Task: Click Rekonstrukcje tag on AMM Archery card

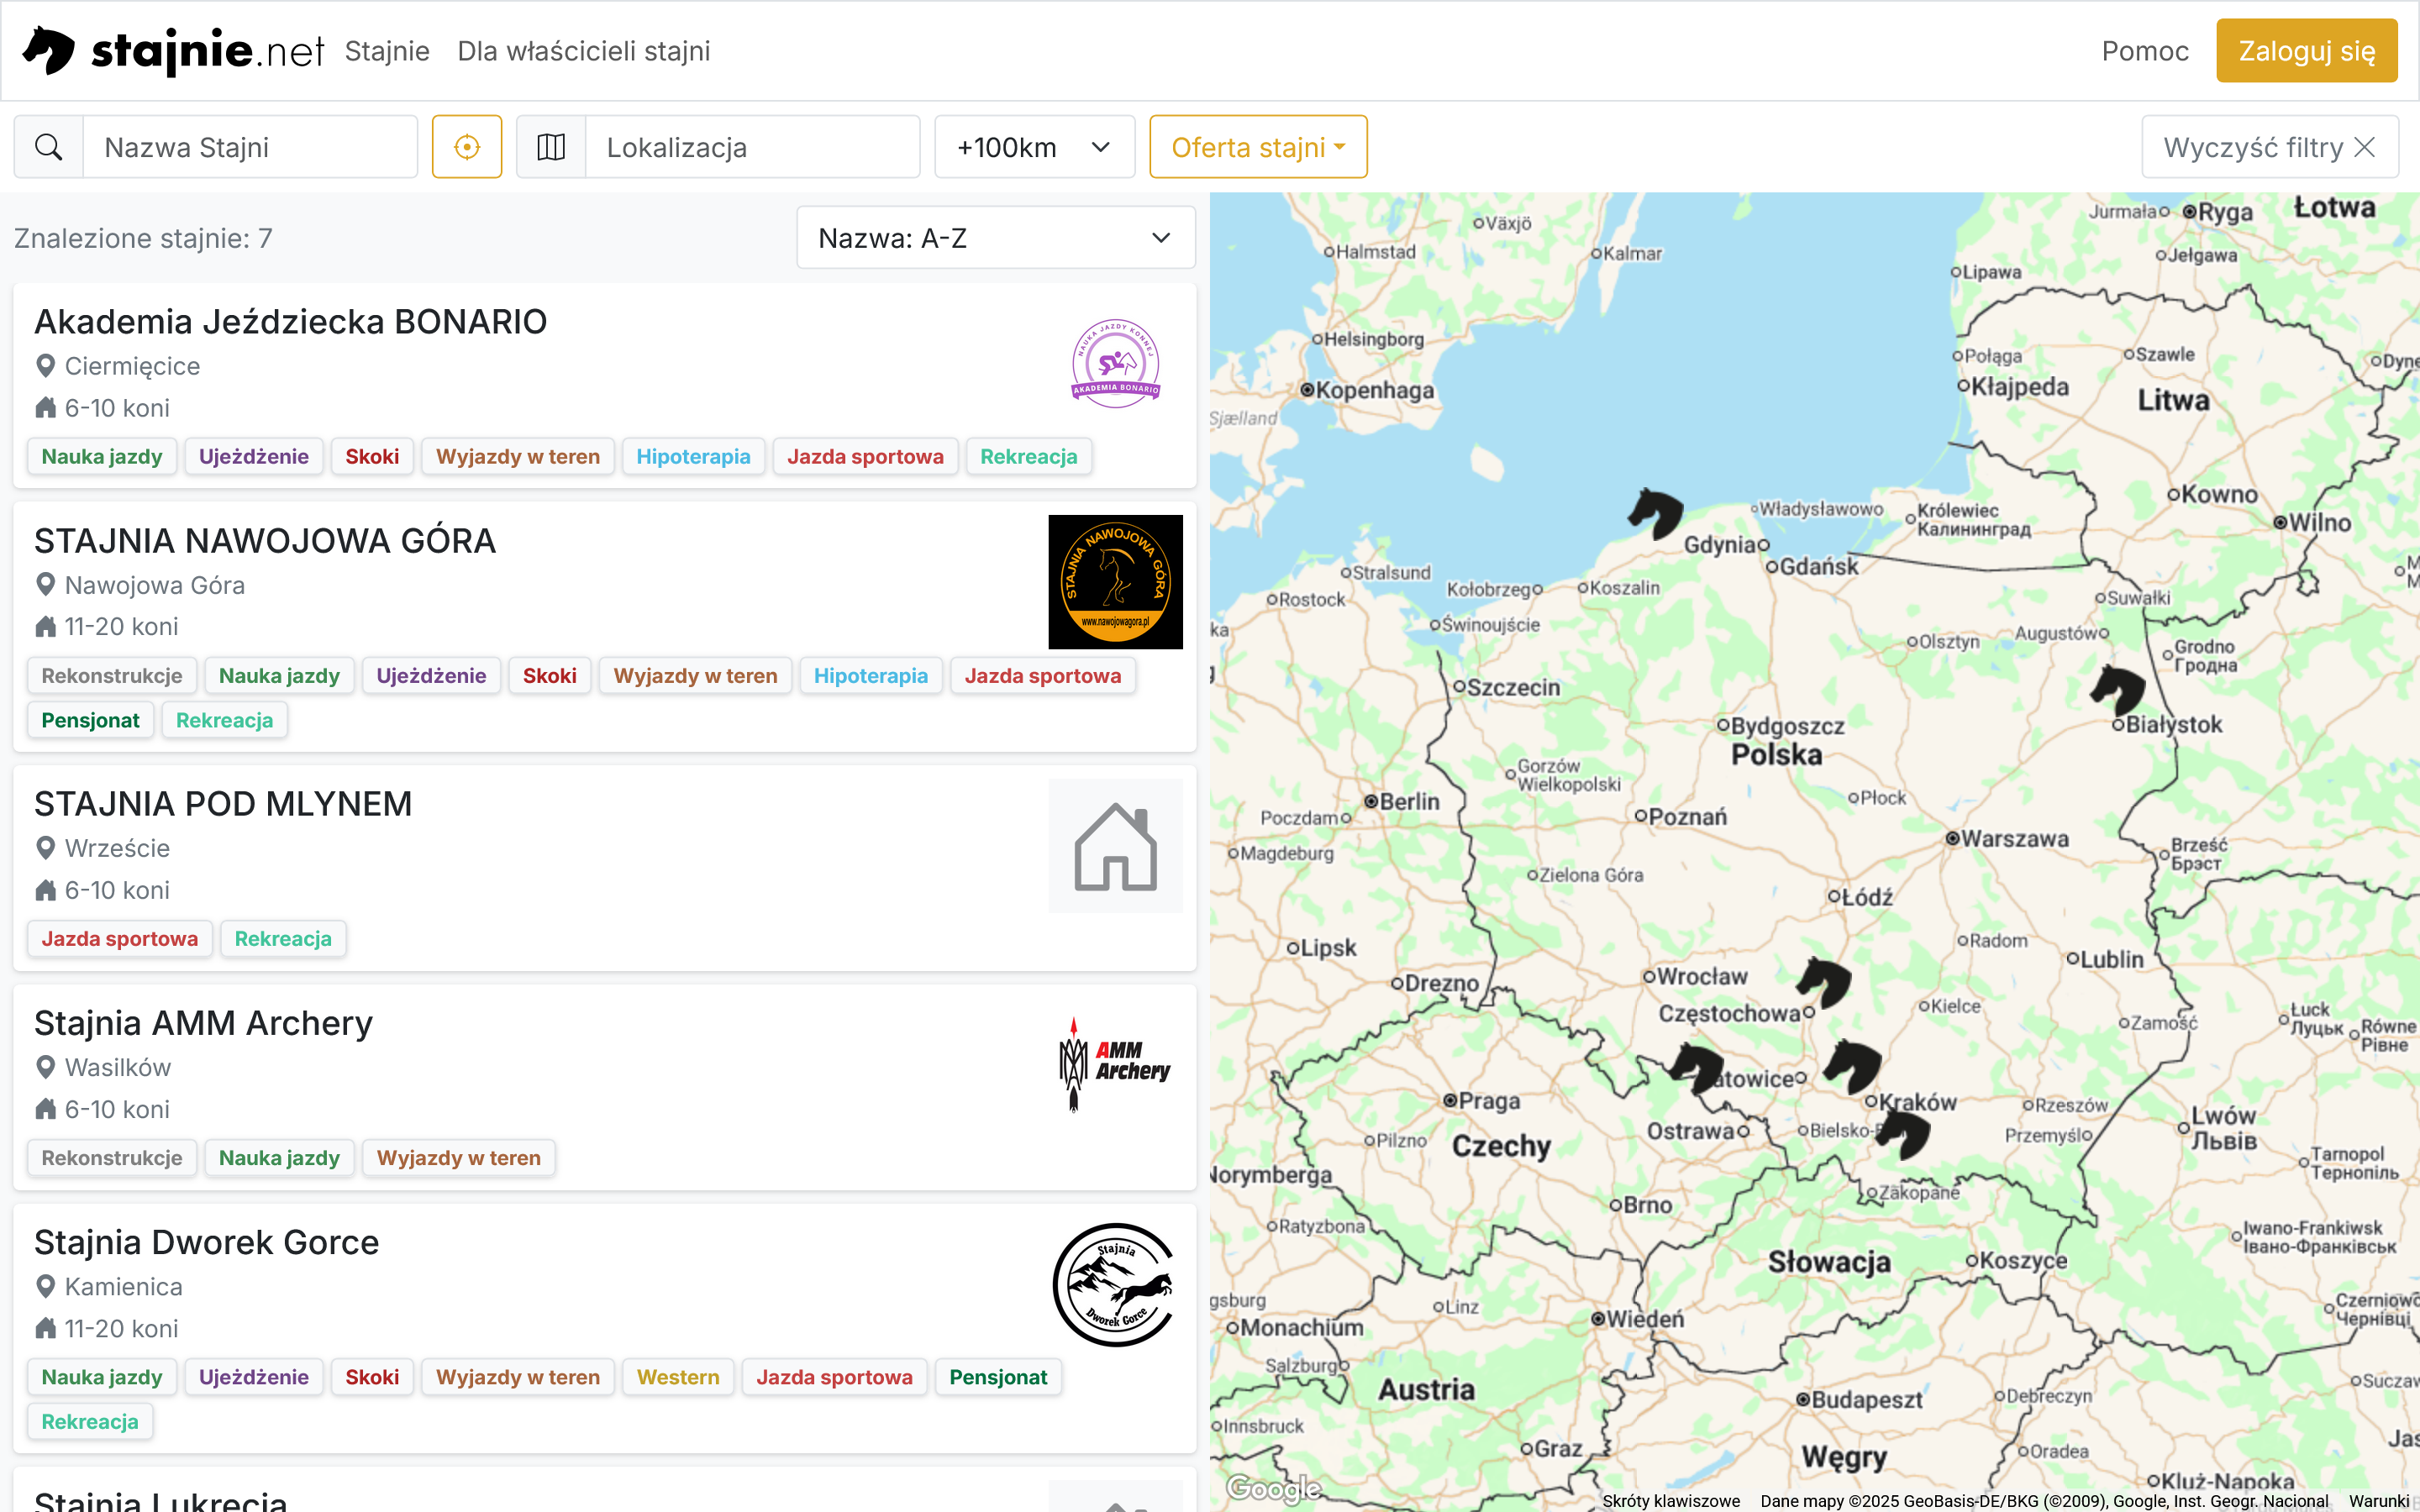Action: (x=111, y=1157)
